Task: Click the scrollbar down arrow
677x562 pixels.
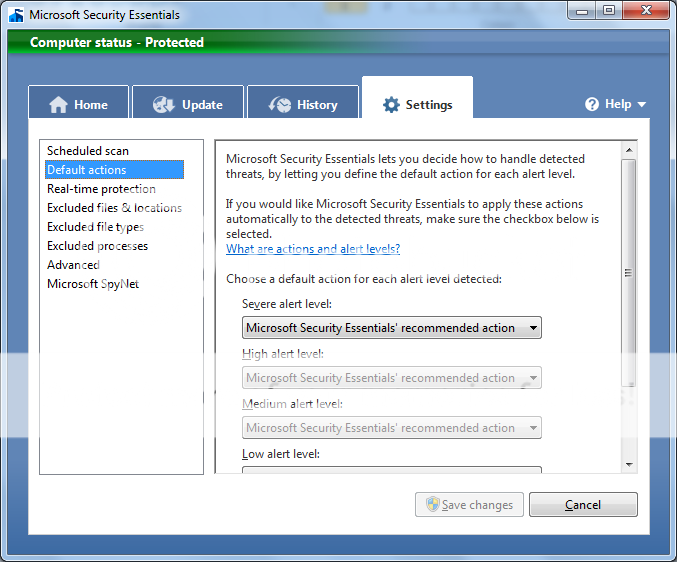Action: tap(629, 465)
